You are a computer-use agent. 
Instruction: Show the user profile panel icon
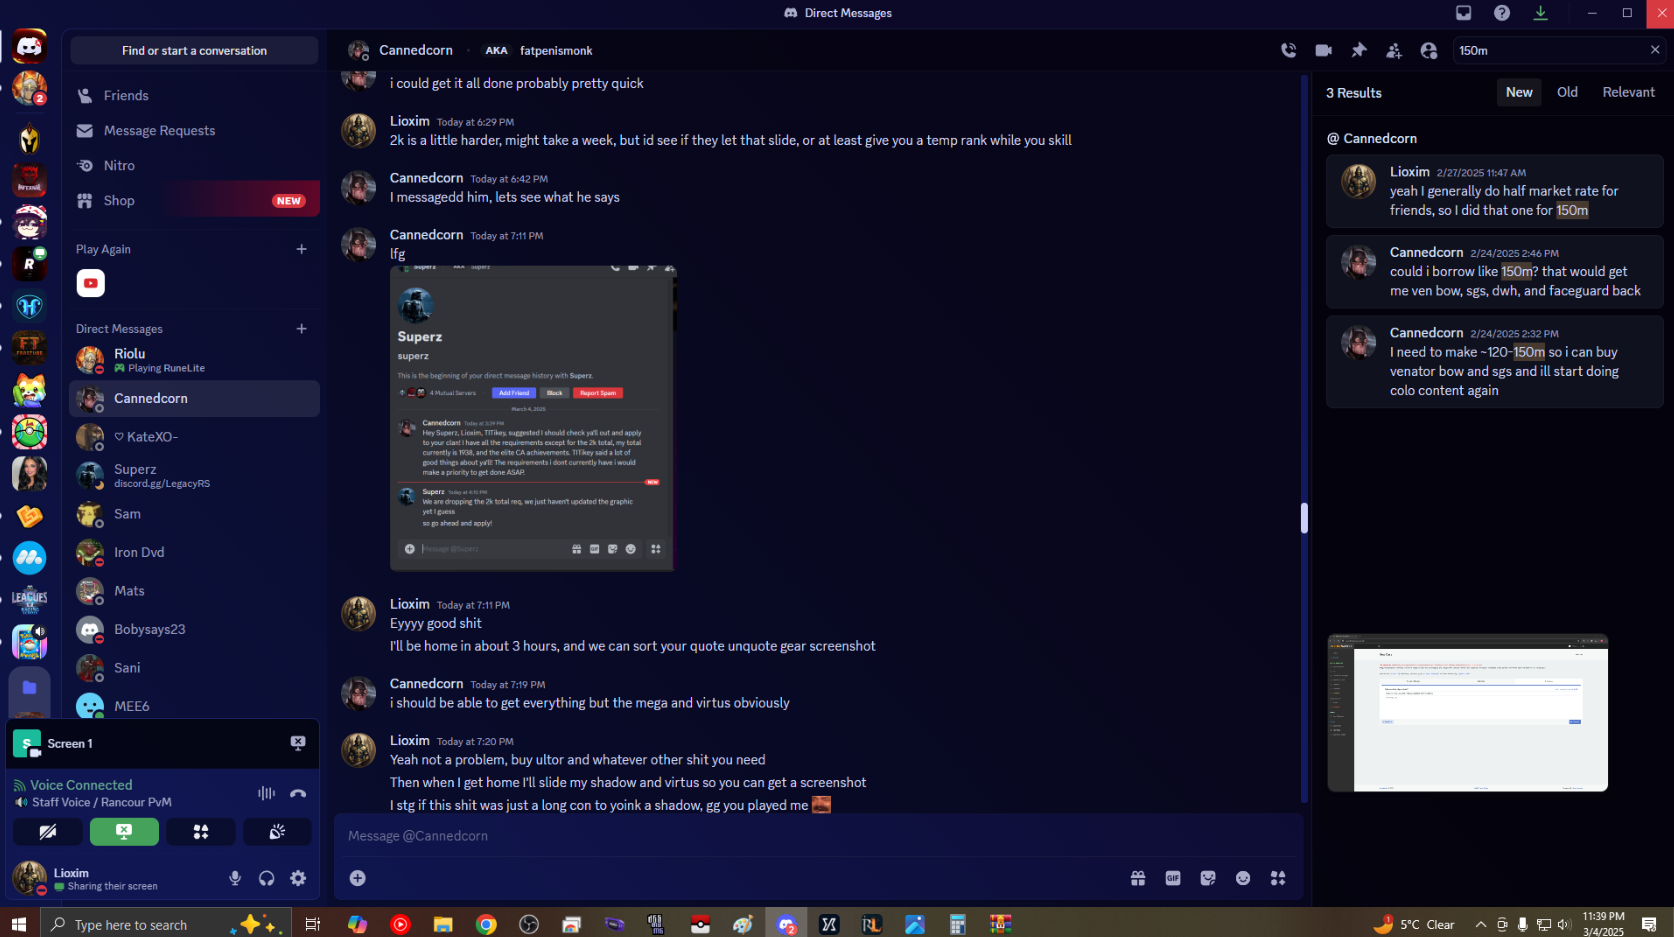coord(1429,50)
